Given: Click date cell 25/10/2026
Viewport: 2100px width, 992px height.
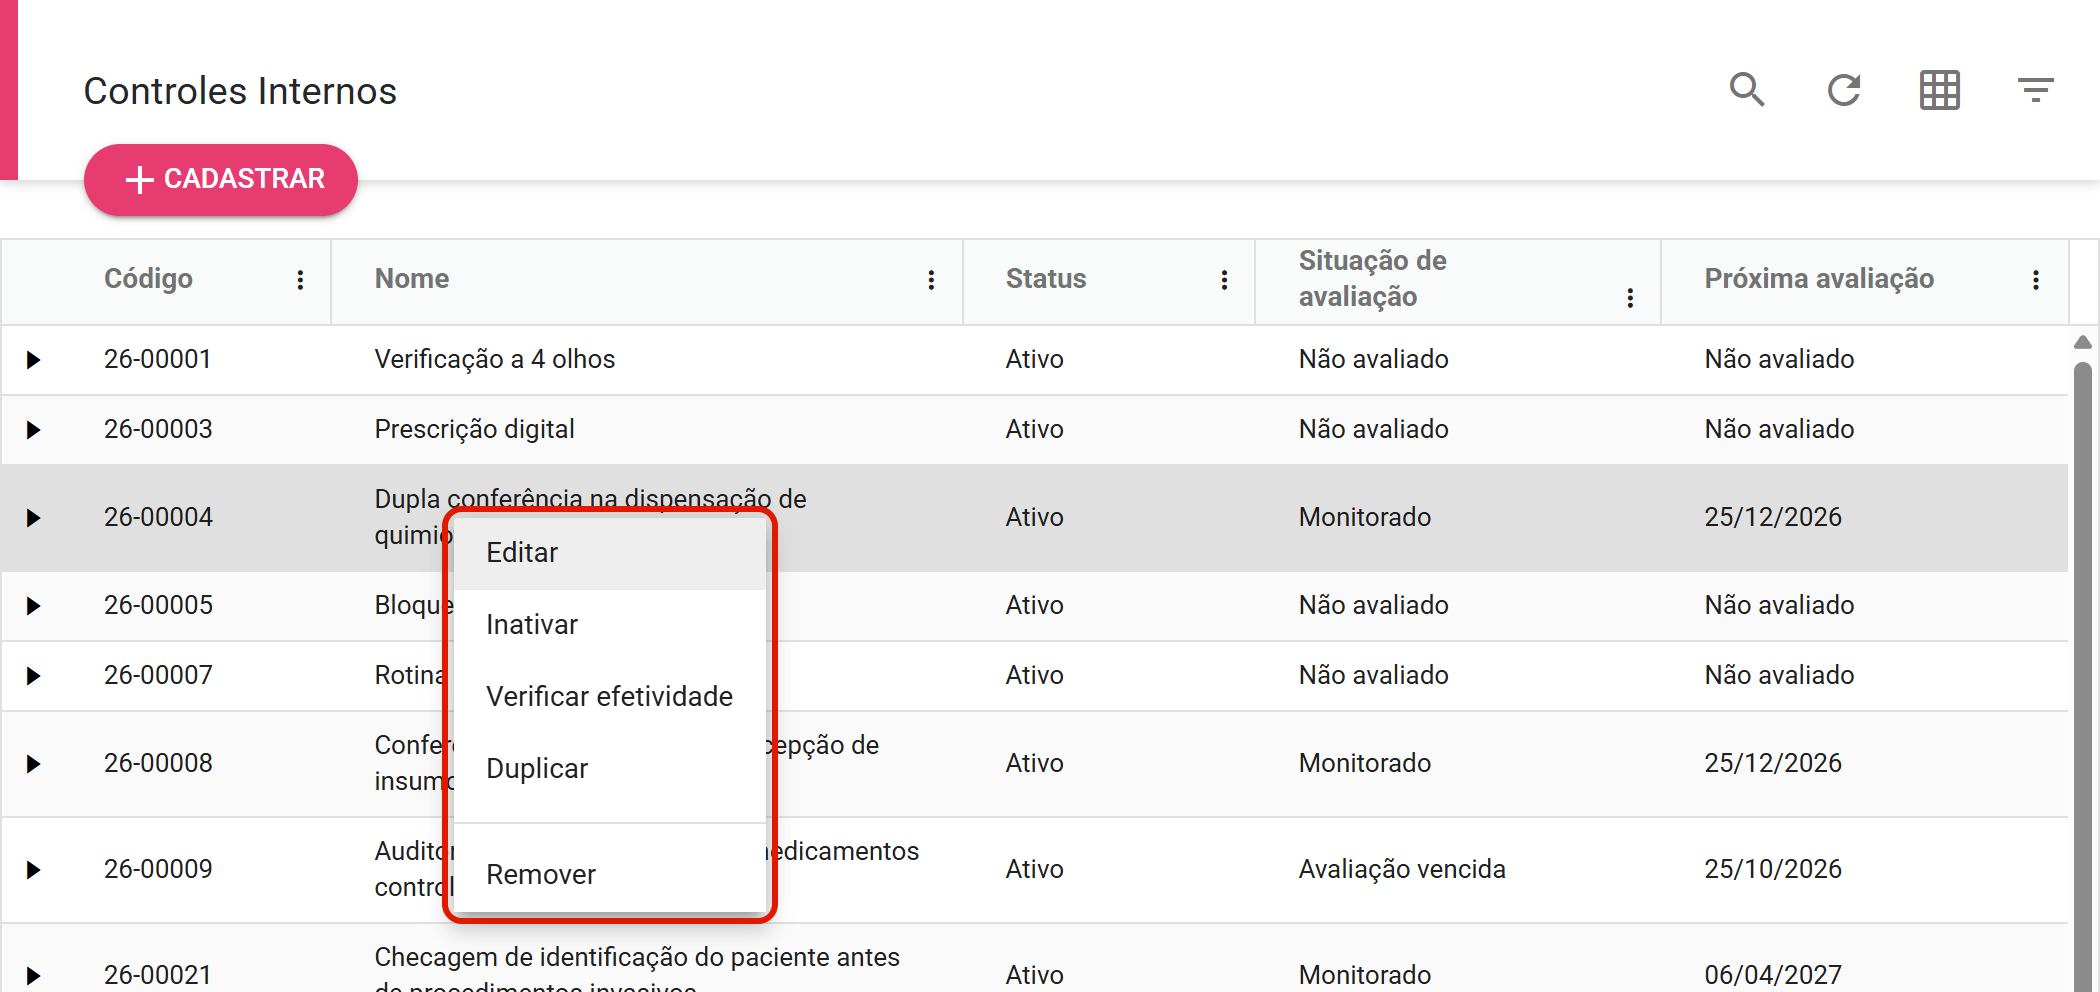Looking at the screenshot, I should tap(1773, 870).
